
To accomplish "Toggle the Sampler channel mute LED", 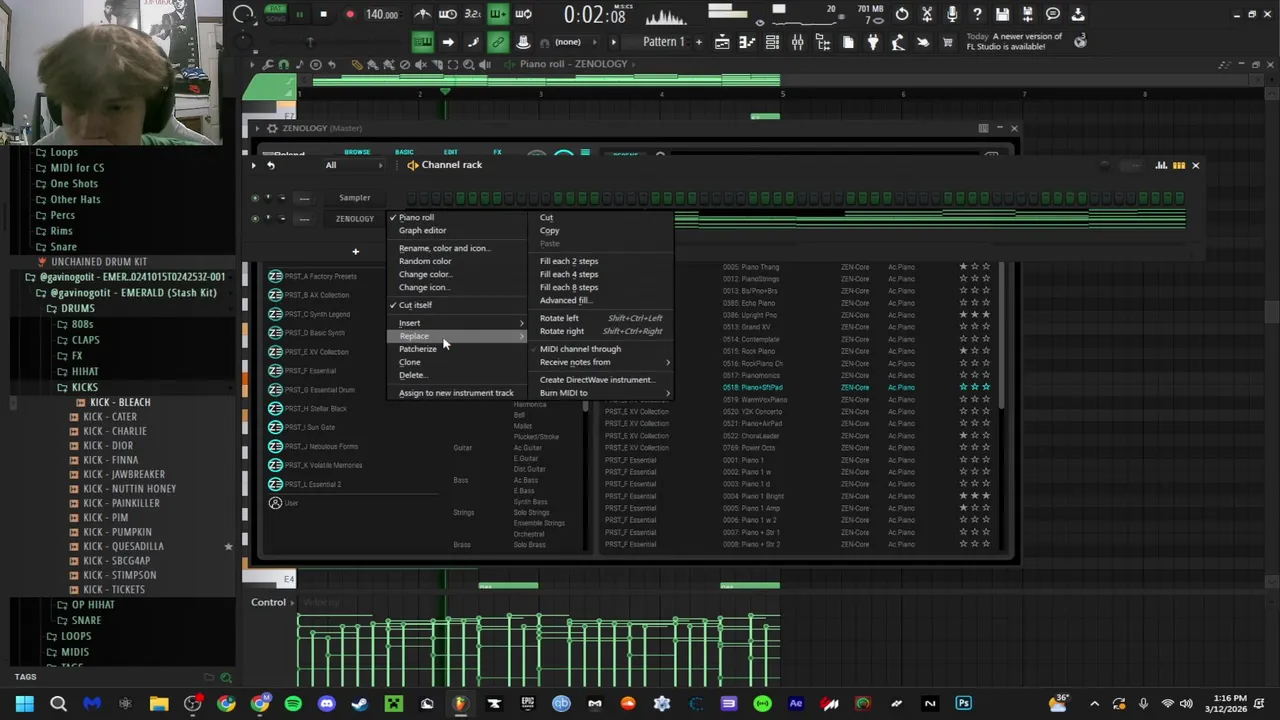I will [x=255, y=198].
